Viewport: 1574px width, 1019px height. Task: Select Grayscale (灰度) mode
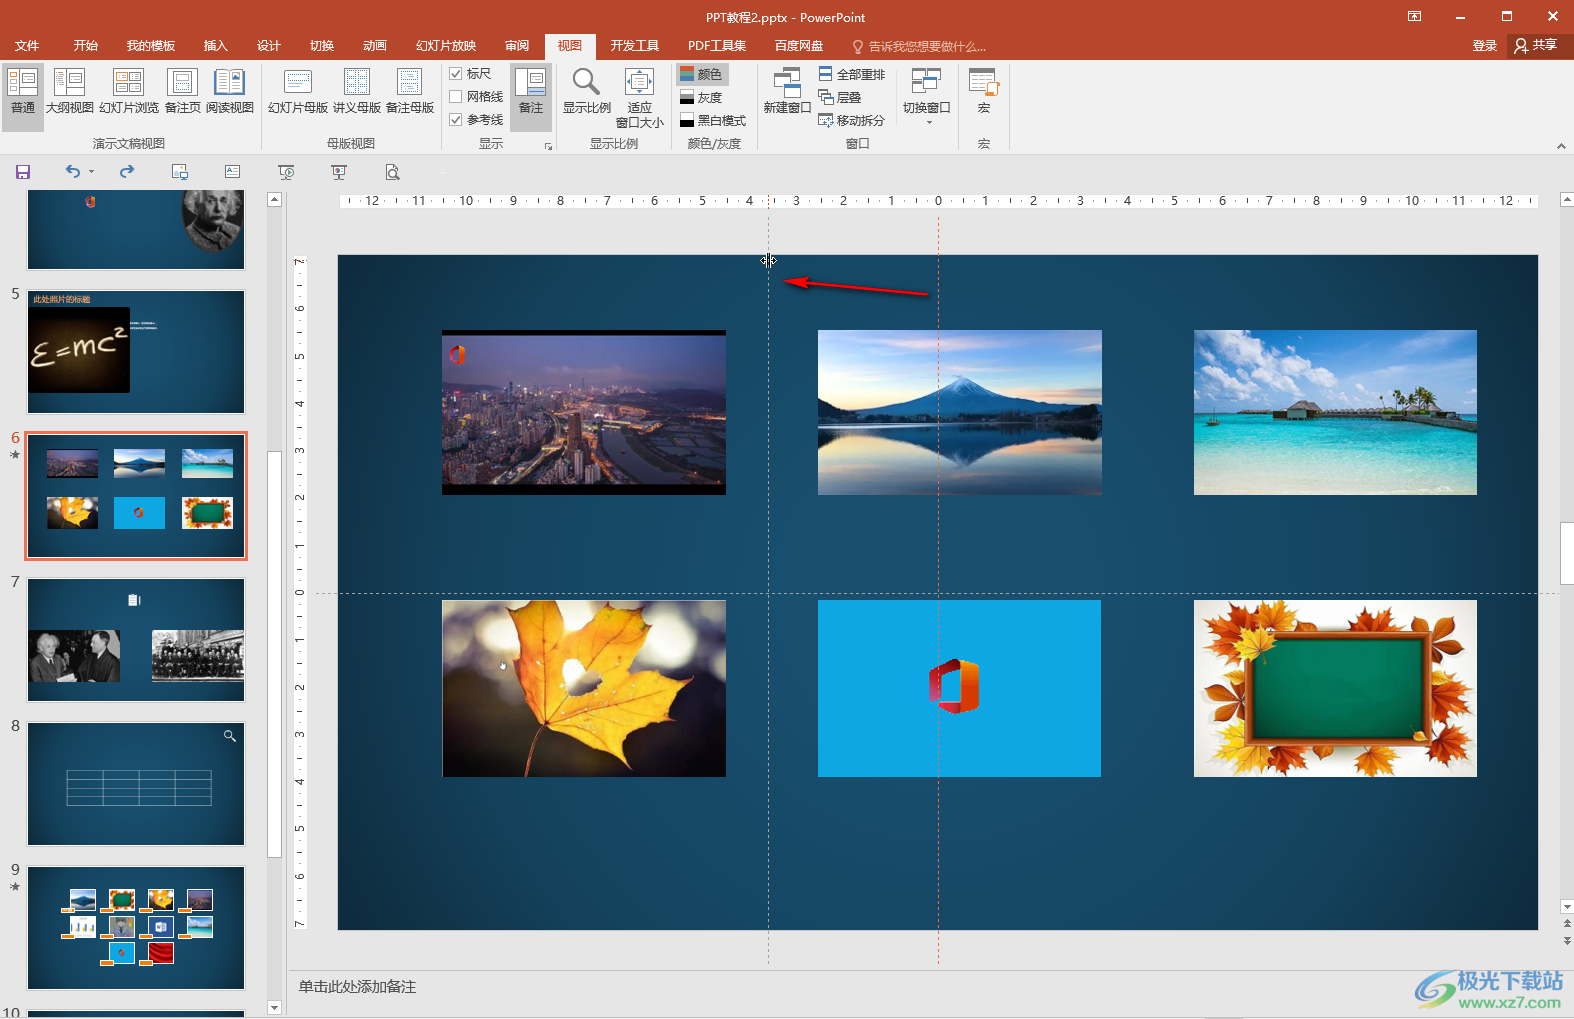701,97
